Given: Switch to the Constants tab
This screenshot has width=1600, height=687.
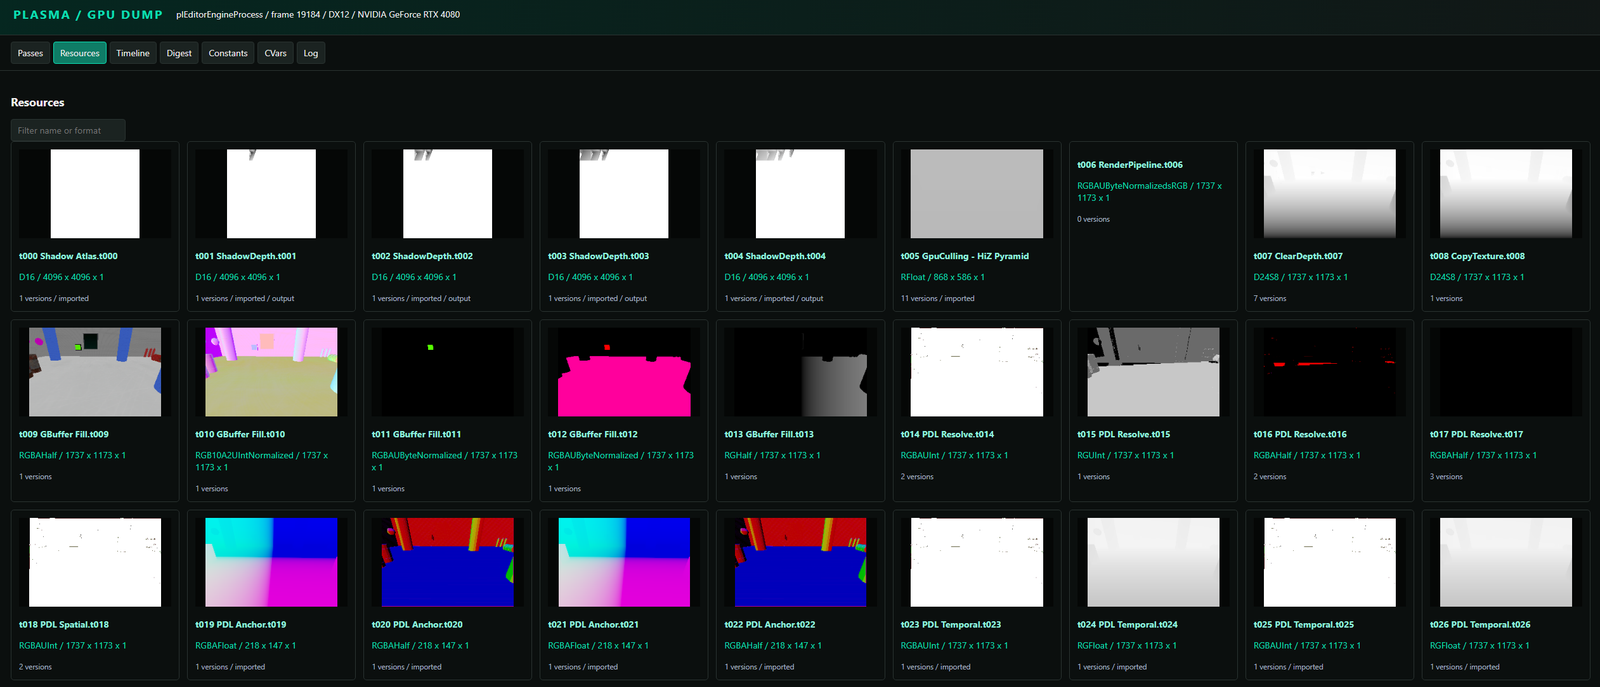Looking at the screenshot, I should click(x=228, y=53).
